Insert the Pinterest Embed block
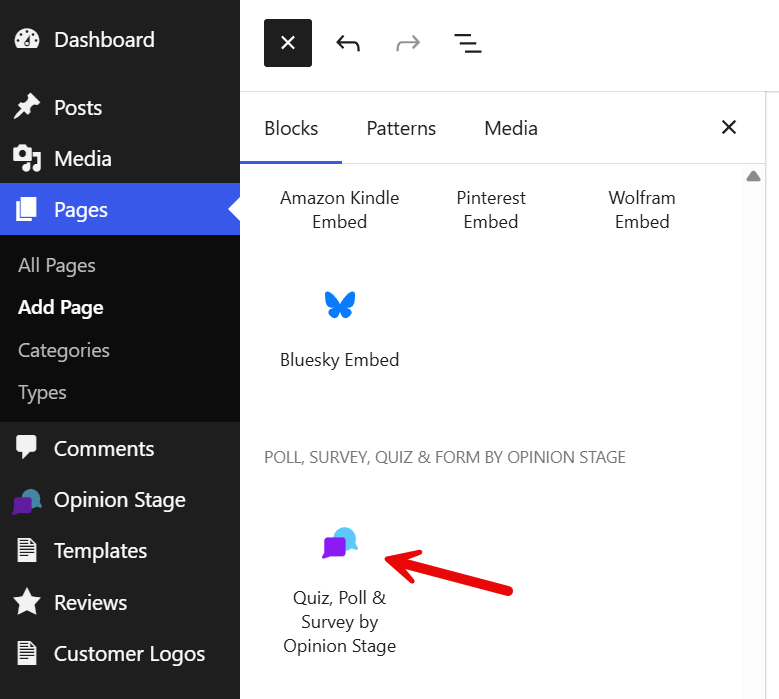The width and height of the screenshot is (779, 699). point(491,209)
